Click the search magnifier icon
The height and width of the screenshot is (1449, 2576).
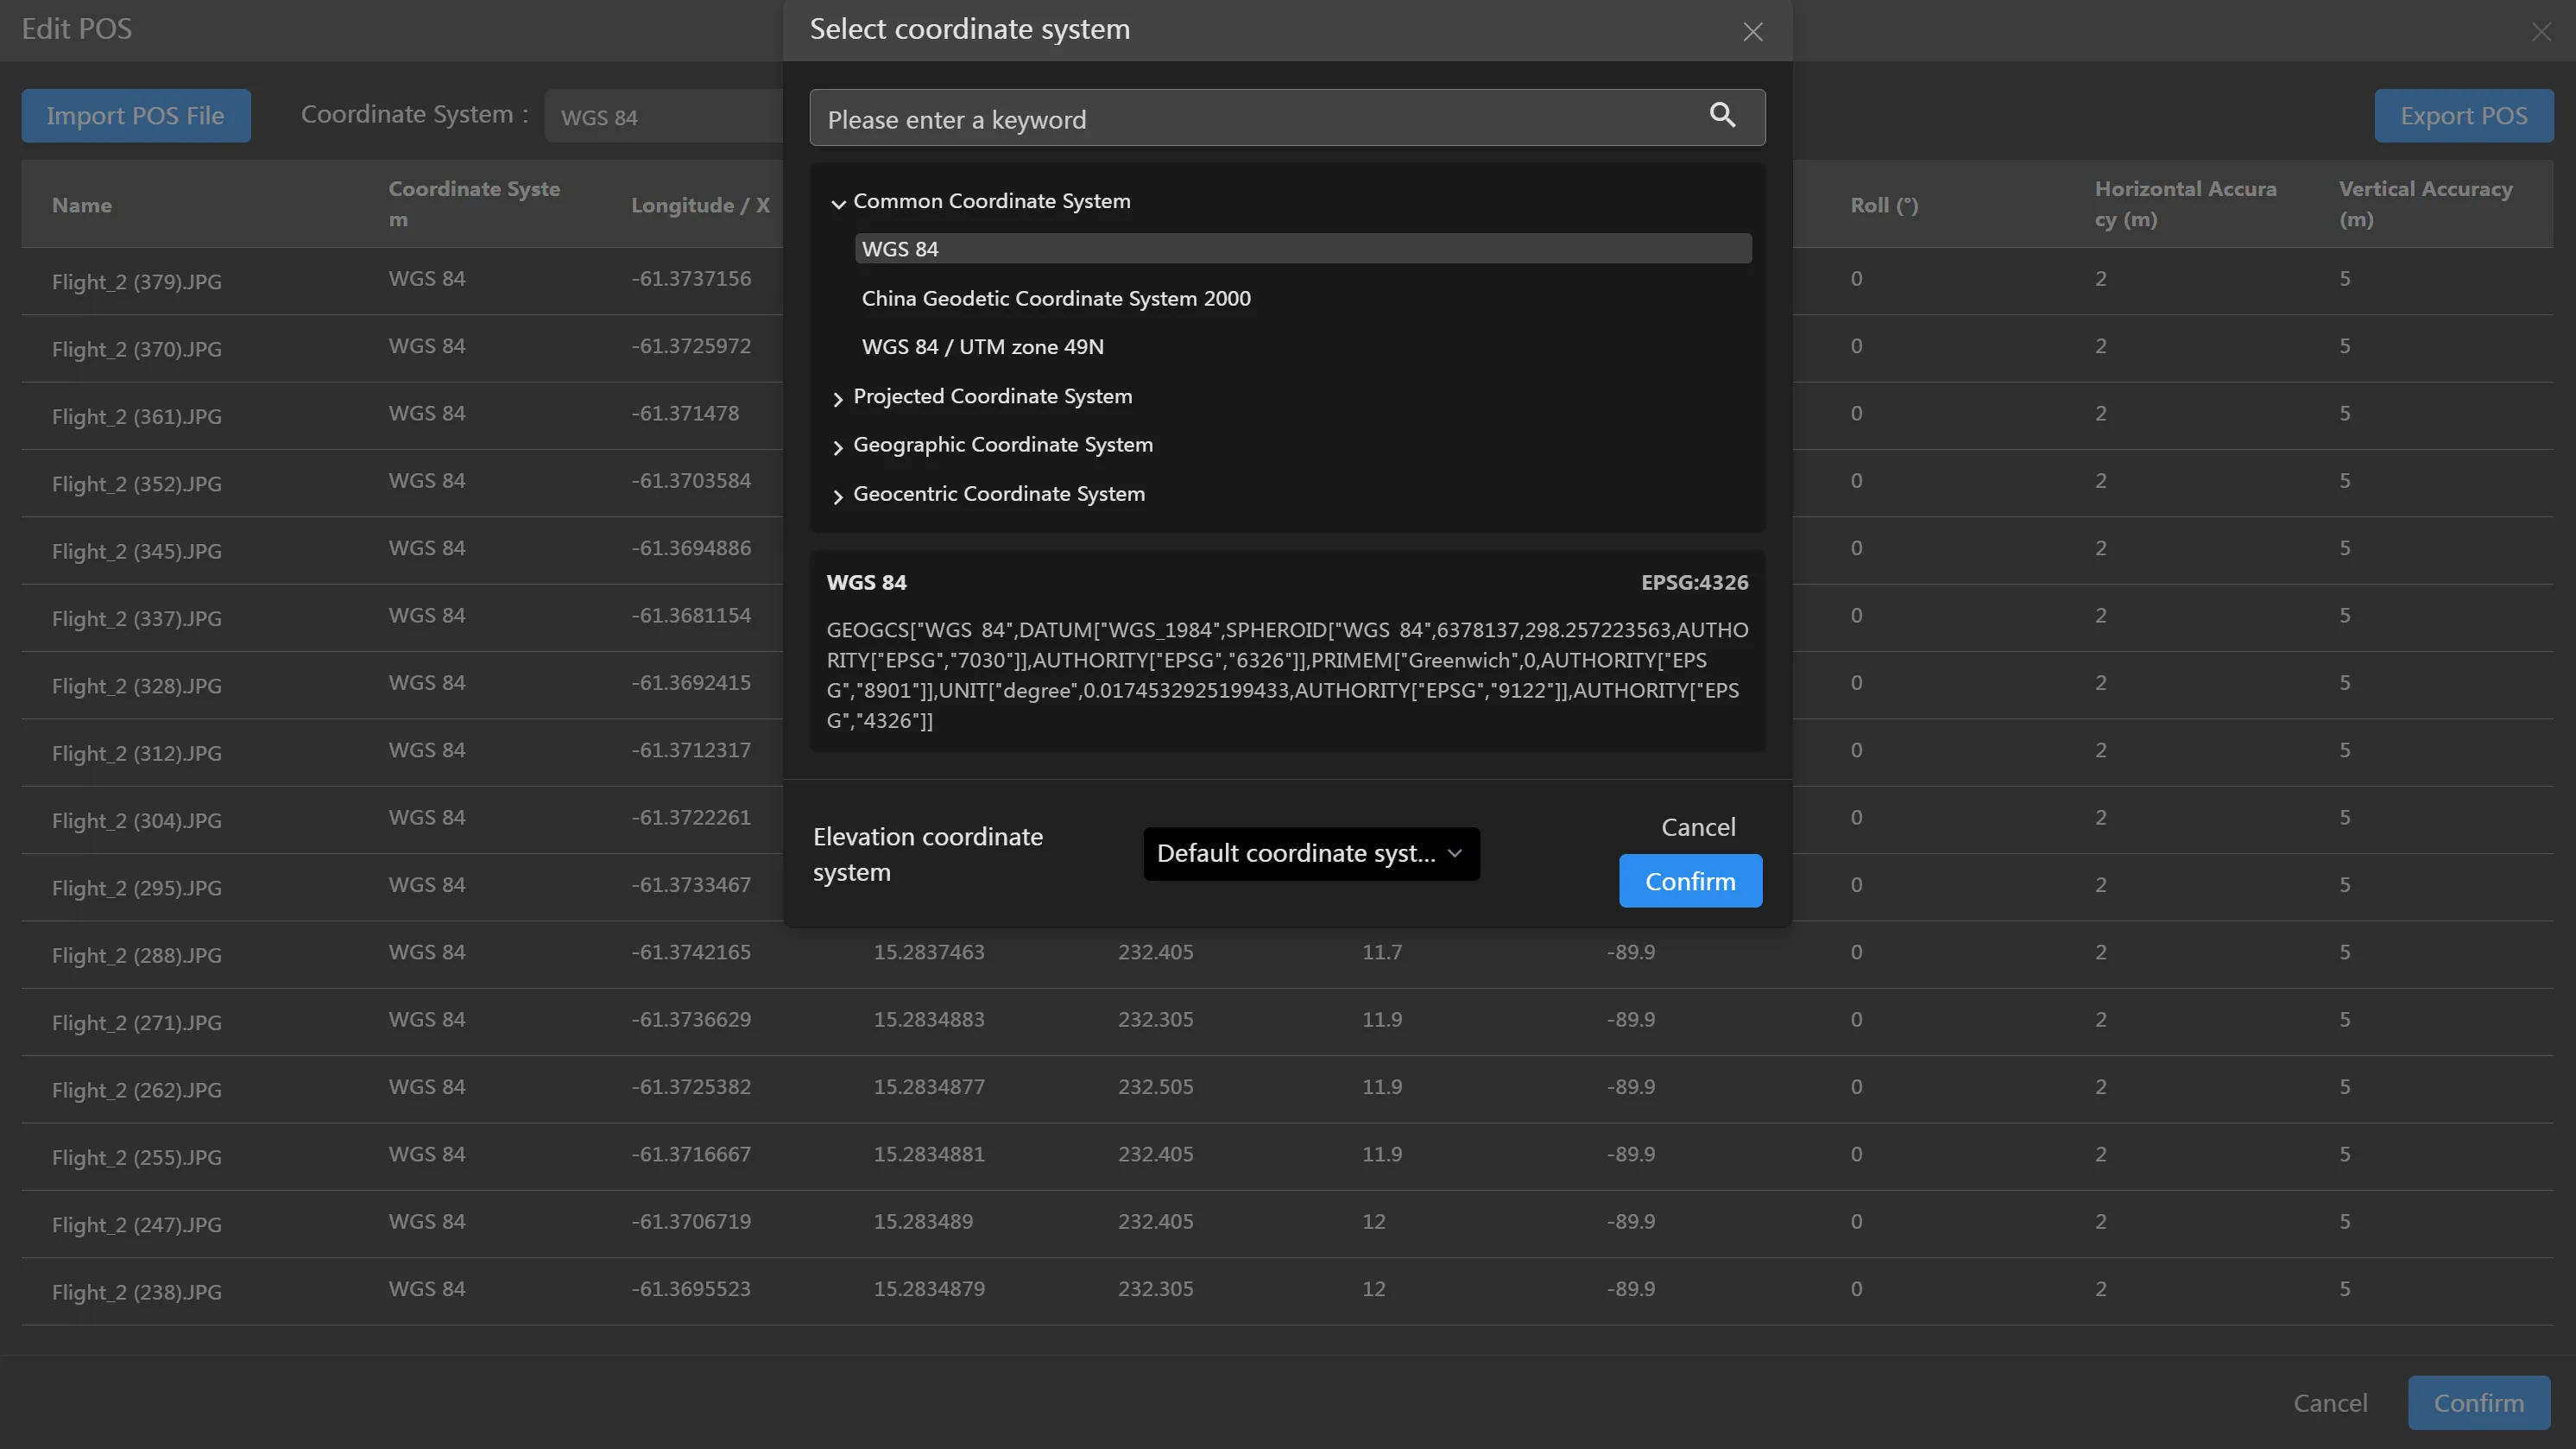point(1722,115)
